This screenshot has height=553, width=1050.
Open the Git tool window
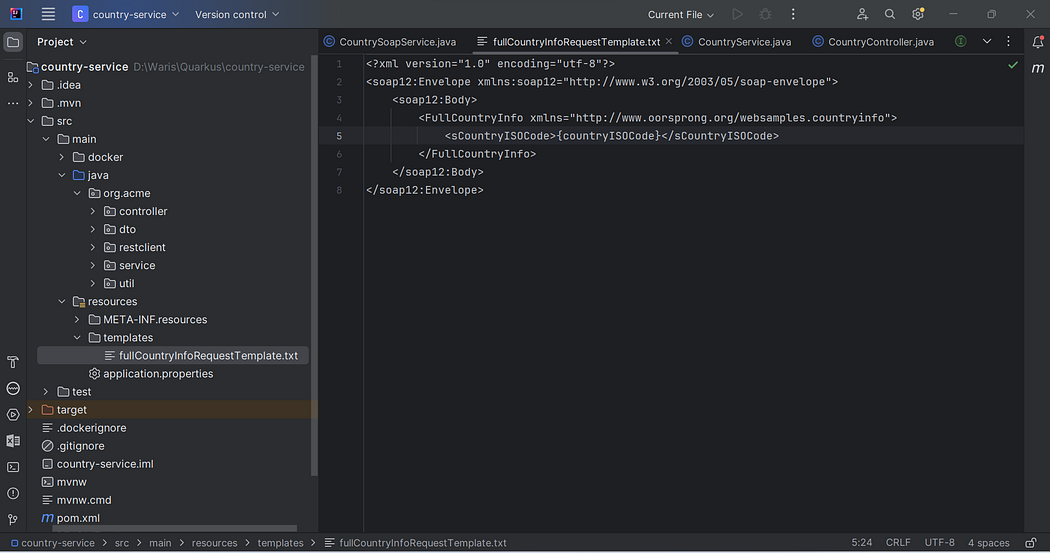(13, 520)
